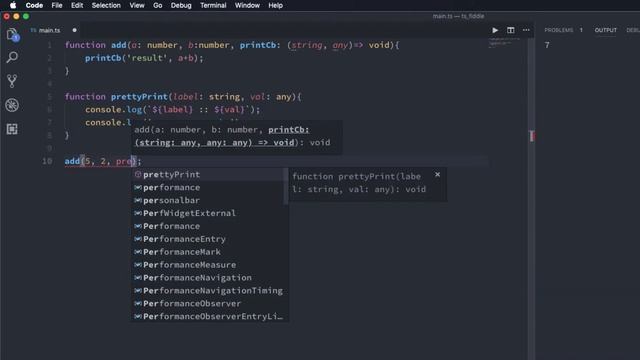The image size is (640, 360).
Task: Switch to the PROBLEMS panel tab
Action: click(x=558, y=30)
